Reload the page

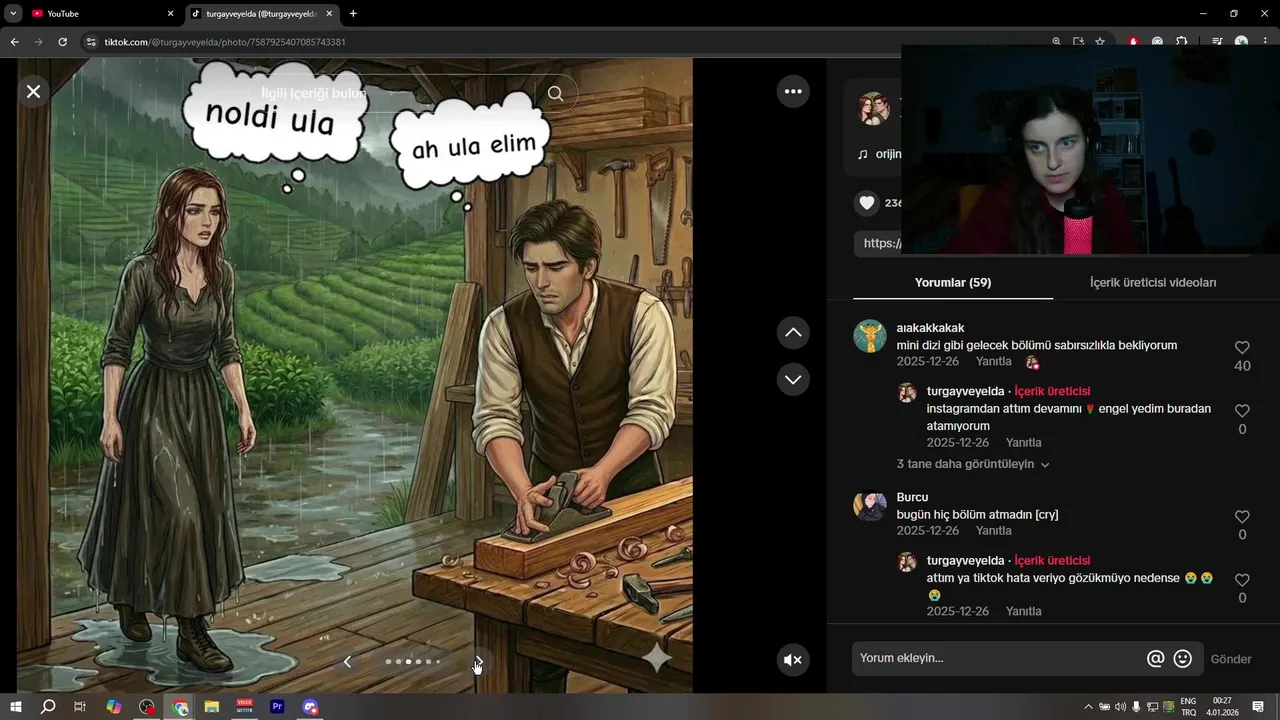click(62, 42)
